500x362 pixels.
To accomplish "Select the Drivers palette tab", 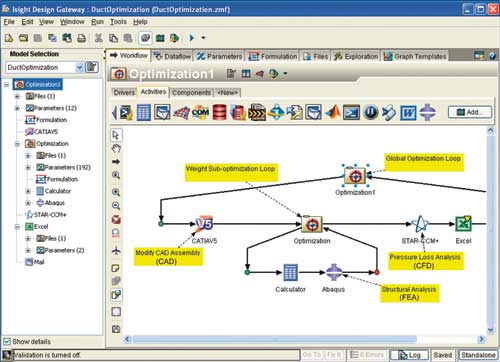I will coord(124,92).
